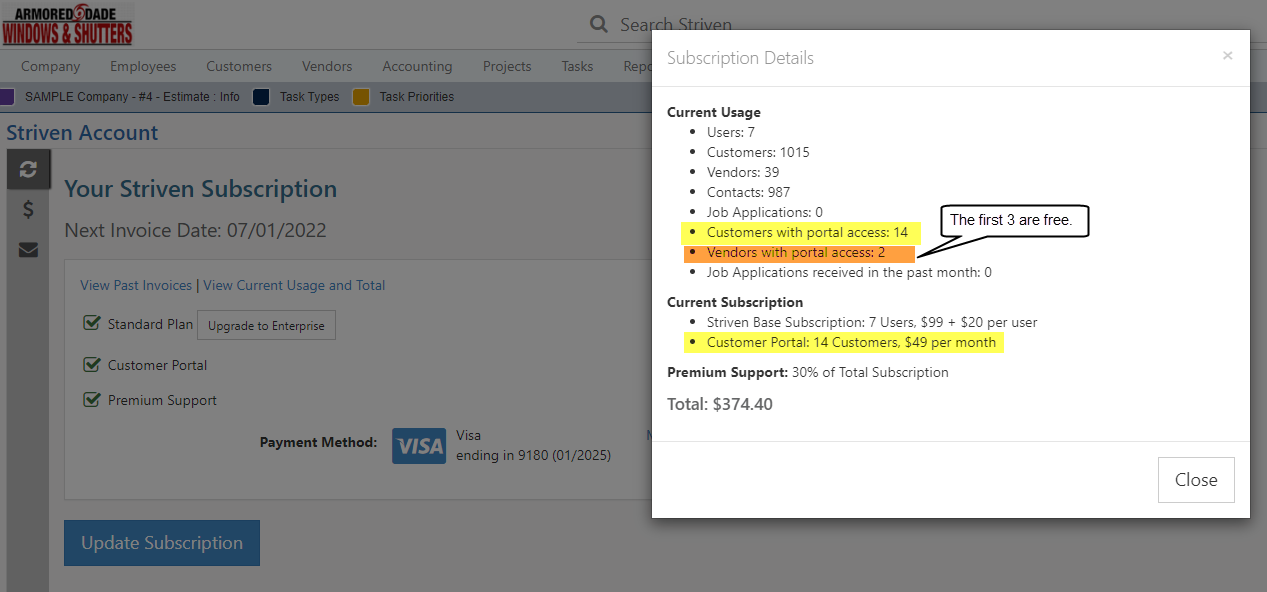Viewport: 1267px width, 592px height.
Task: Click the search magnifier icon
Action: [599, 24]
